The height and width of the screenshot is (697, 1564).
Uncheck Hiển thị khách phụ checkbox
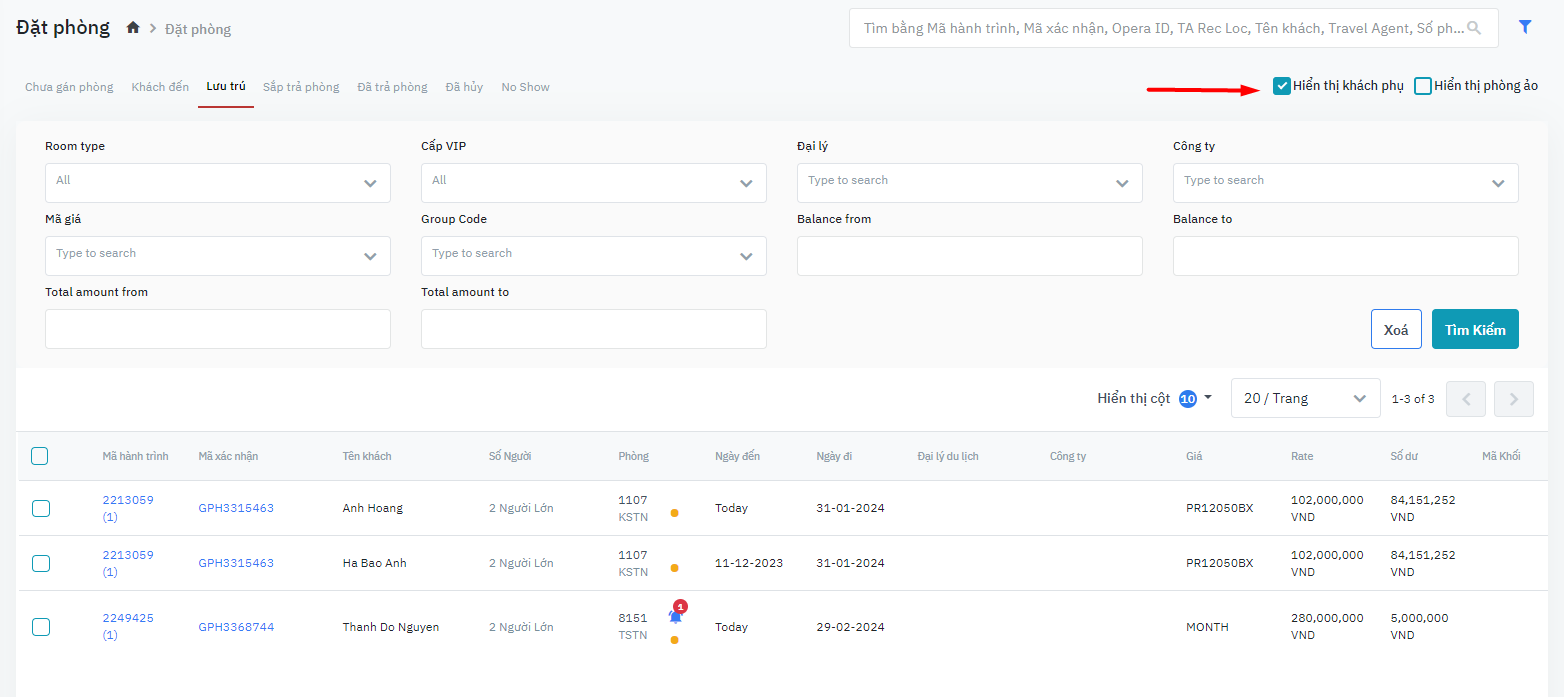pyautogui.click(x=1281, y=86)
